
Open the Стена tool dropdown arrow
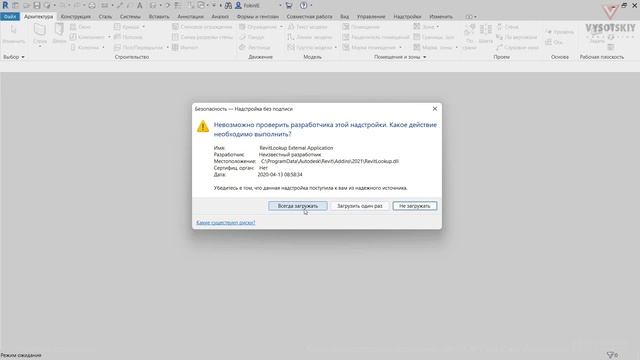tap(40, 46)
